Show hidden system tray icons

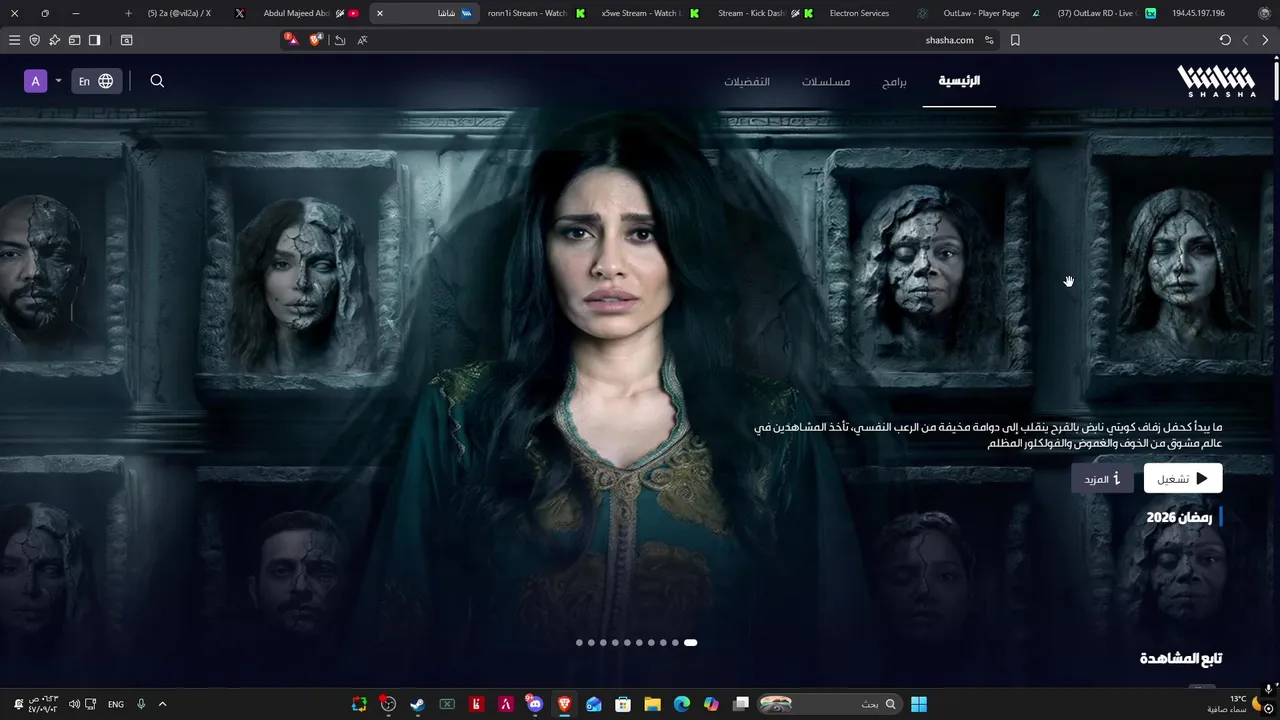[x=162, y=704]
